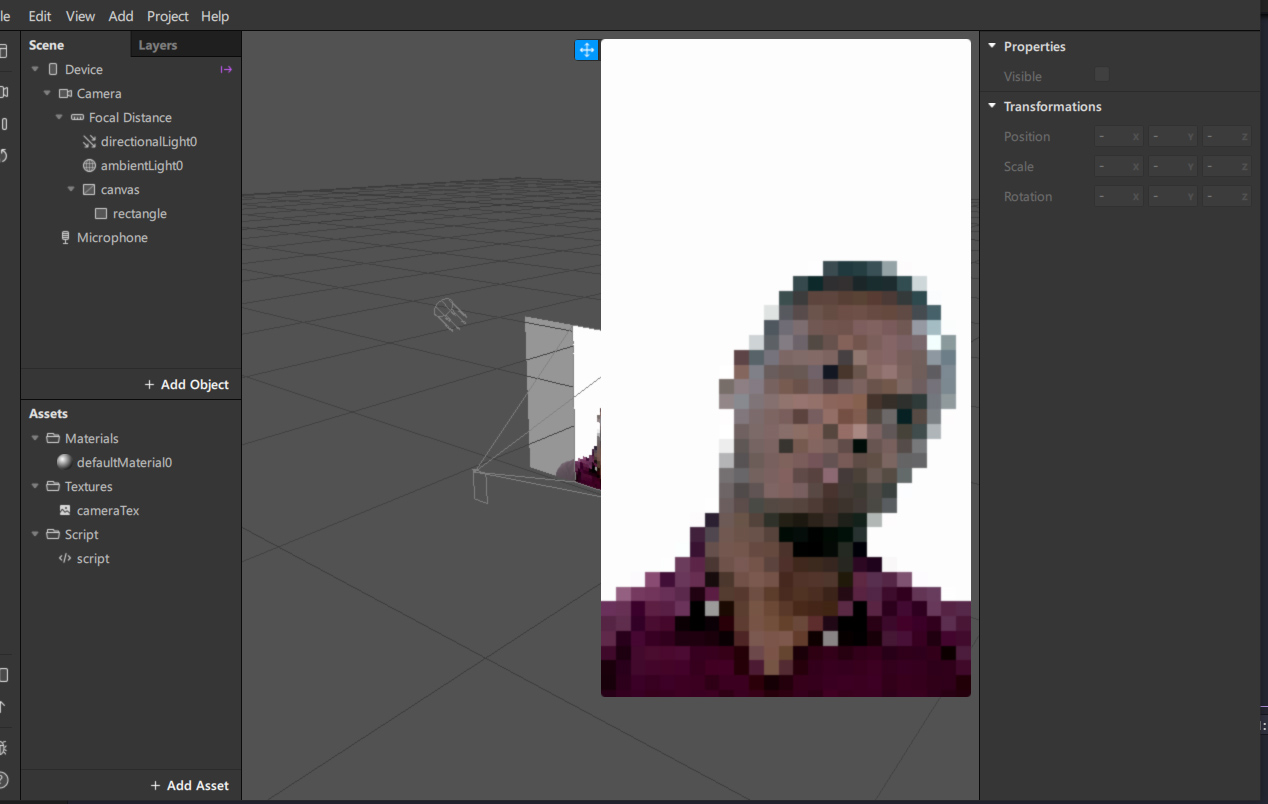Viewport: 1268px width, 804px height.
Task: Click the pixelated simulator preview
Action: pos(786,368)
